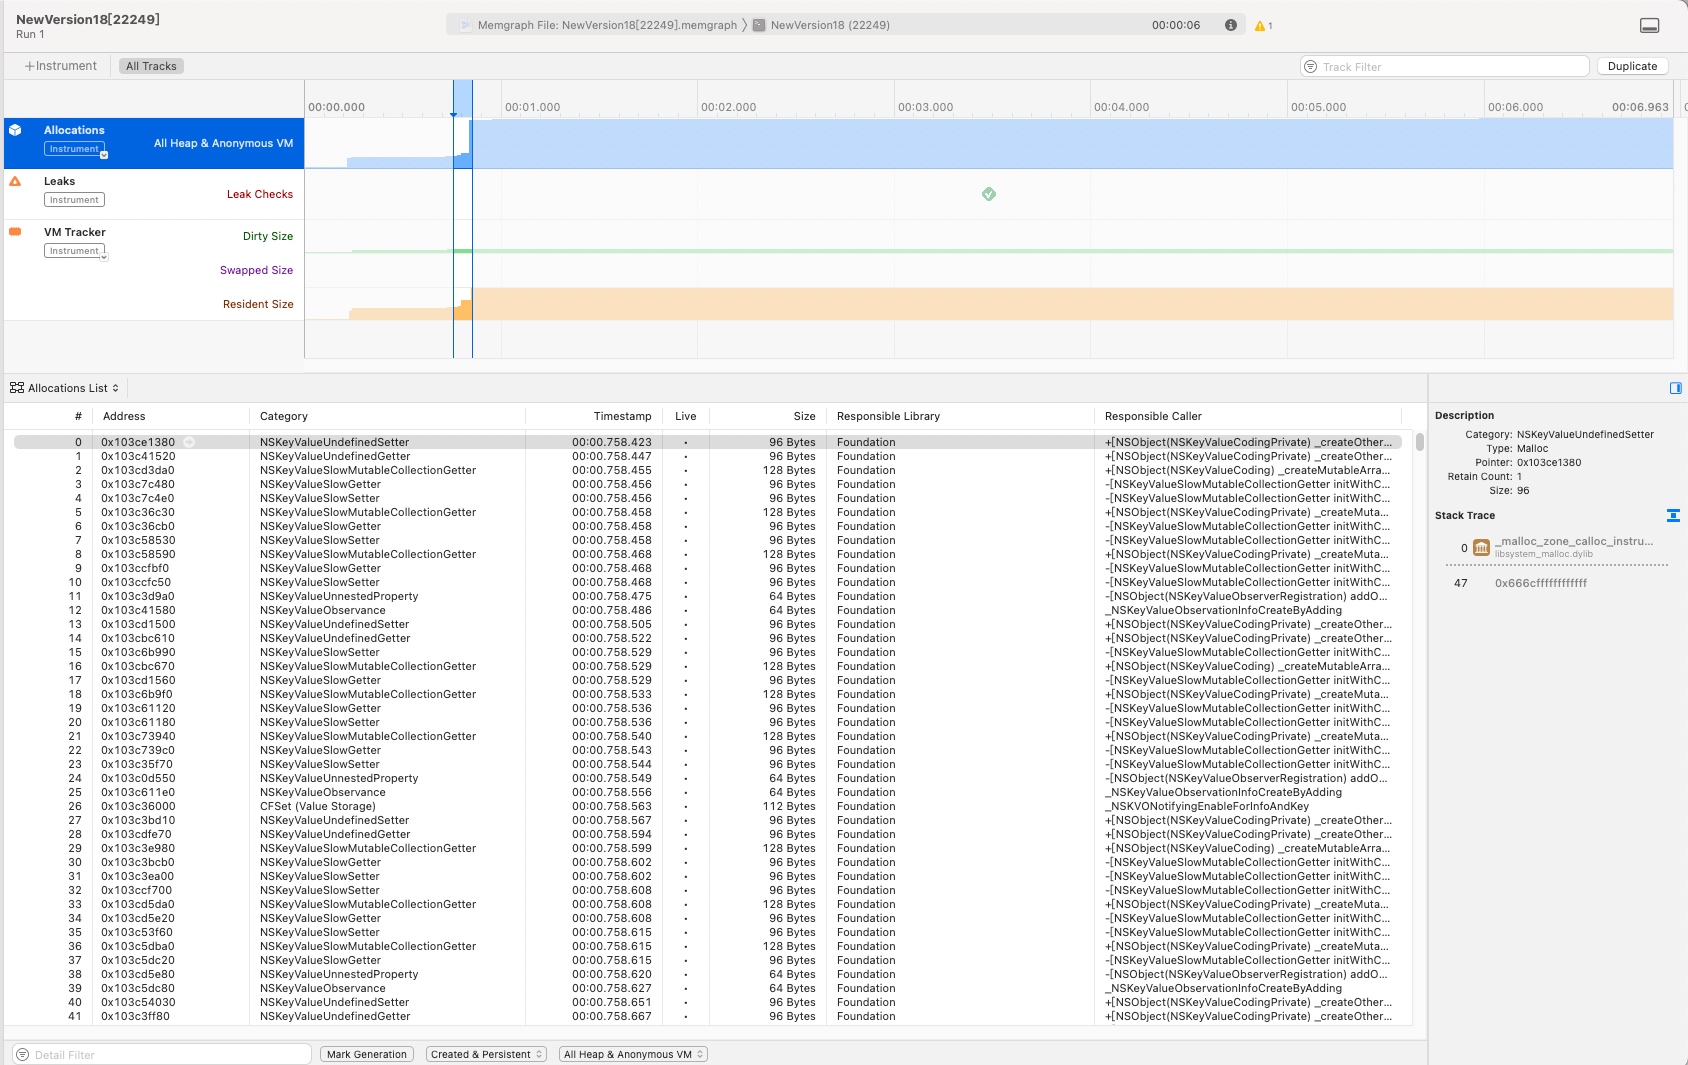Open bottom All Heap & Anonymous VM dropdown
Viewport: 1688px width, 1065px height.
[633, 1054]
